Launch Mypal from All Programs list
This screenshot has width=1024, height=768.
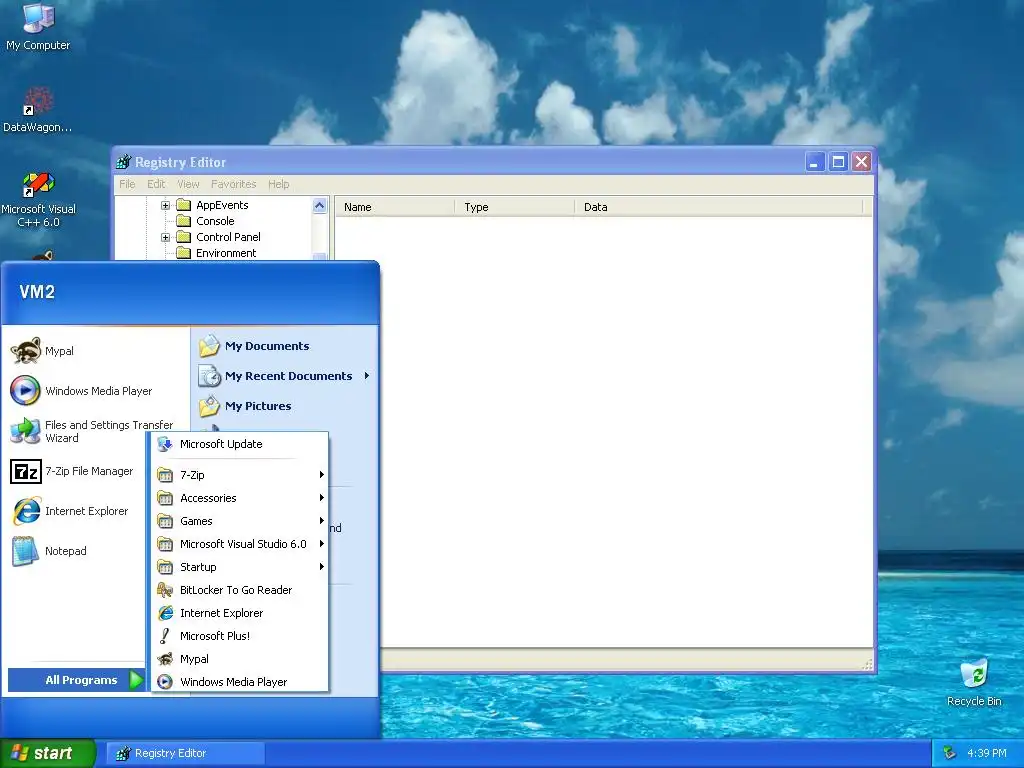point(240,659)
